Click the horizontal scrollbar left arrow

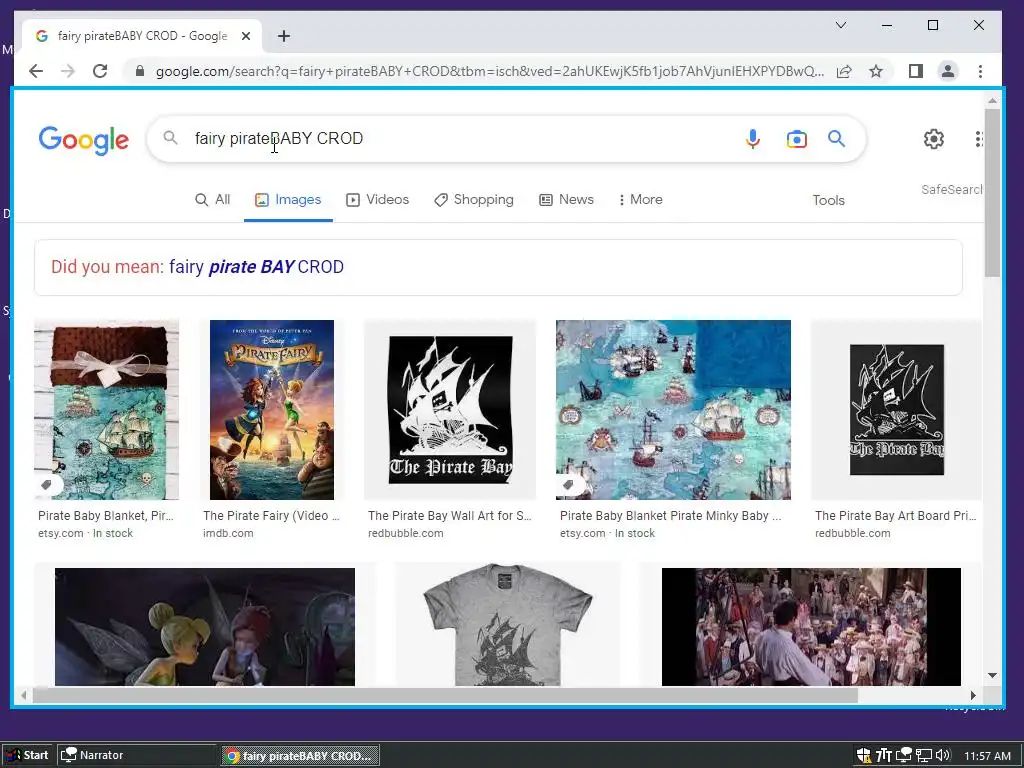tap(24, 696)
